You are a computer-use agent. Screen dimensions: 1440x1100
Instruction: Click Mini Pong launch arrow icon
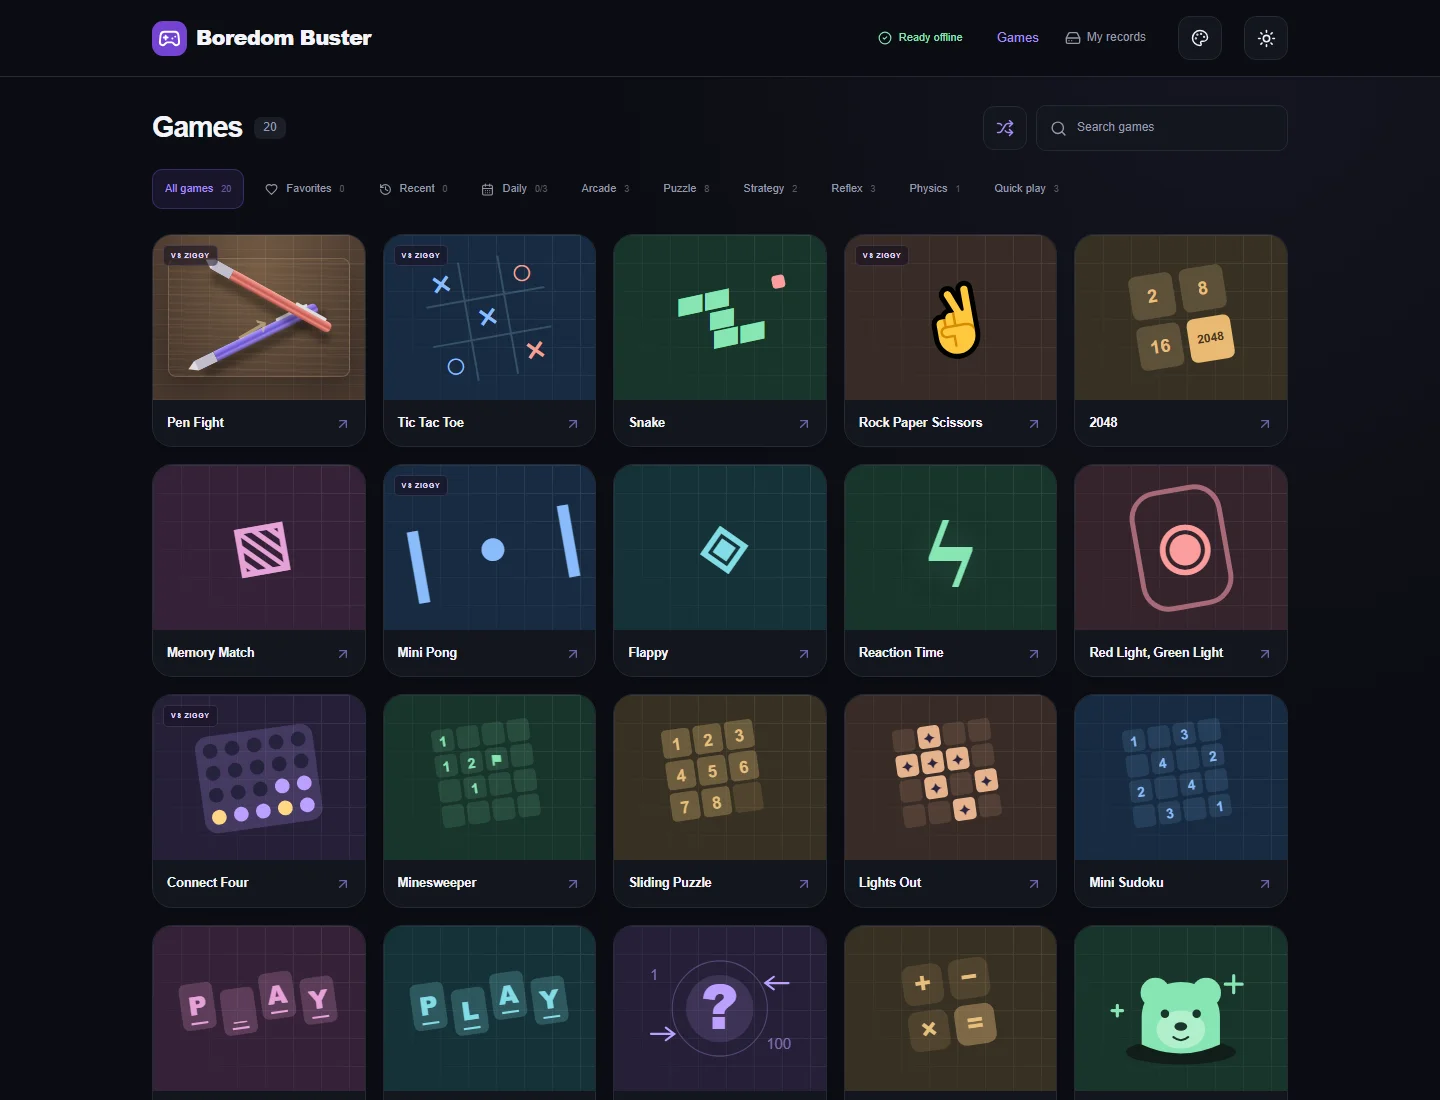pos(573,654)
